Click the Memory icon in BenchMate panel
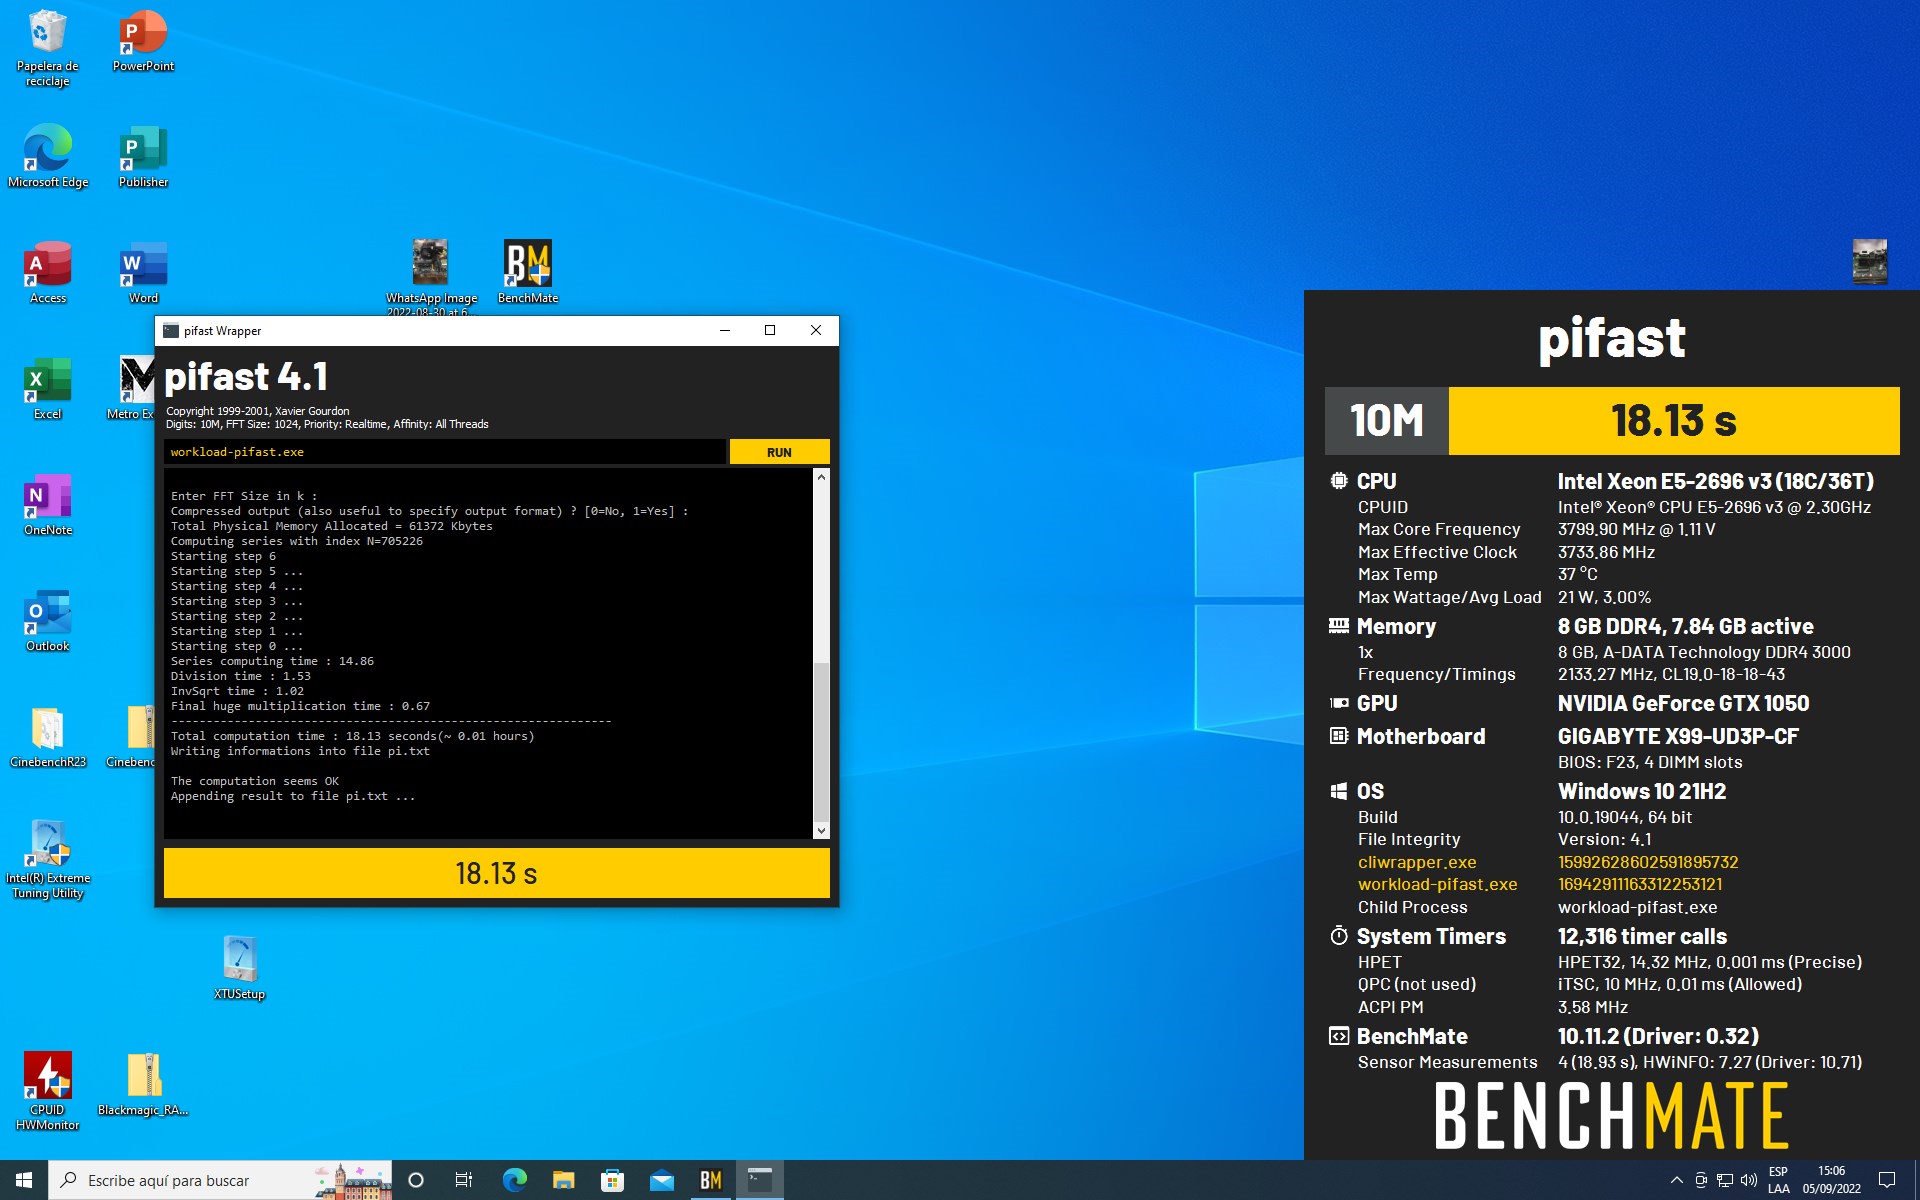1920x1200 pixels. 1338,626
